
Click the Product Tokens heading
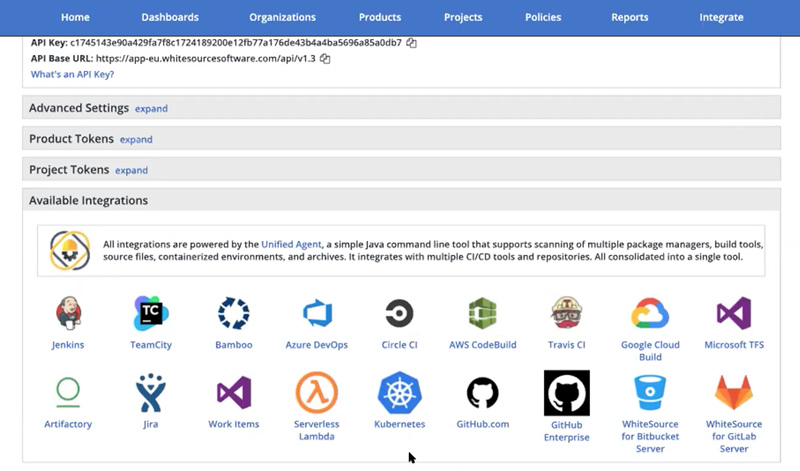pos(71,139)
